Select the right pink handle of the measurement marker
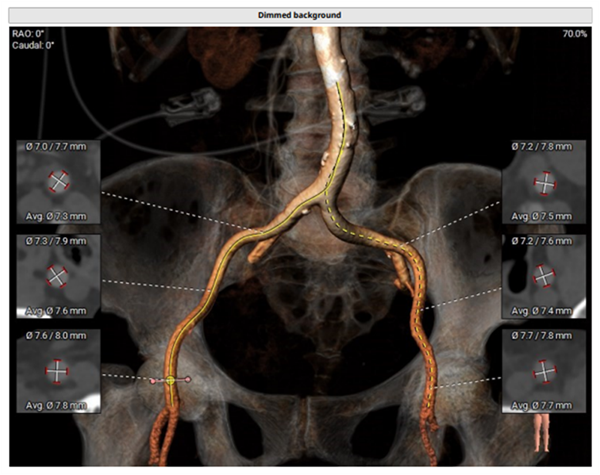 pyautogui.click(x=188, y=379)
